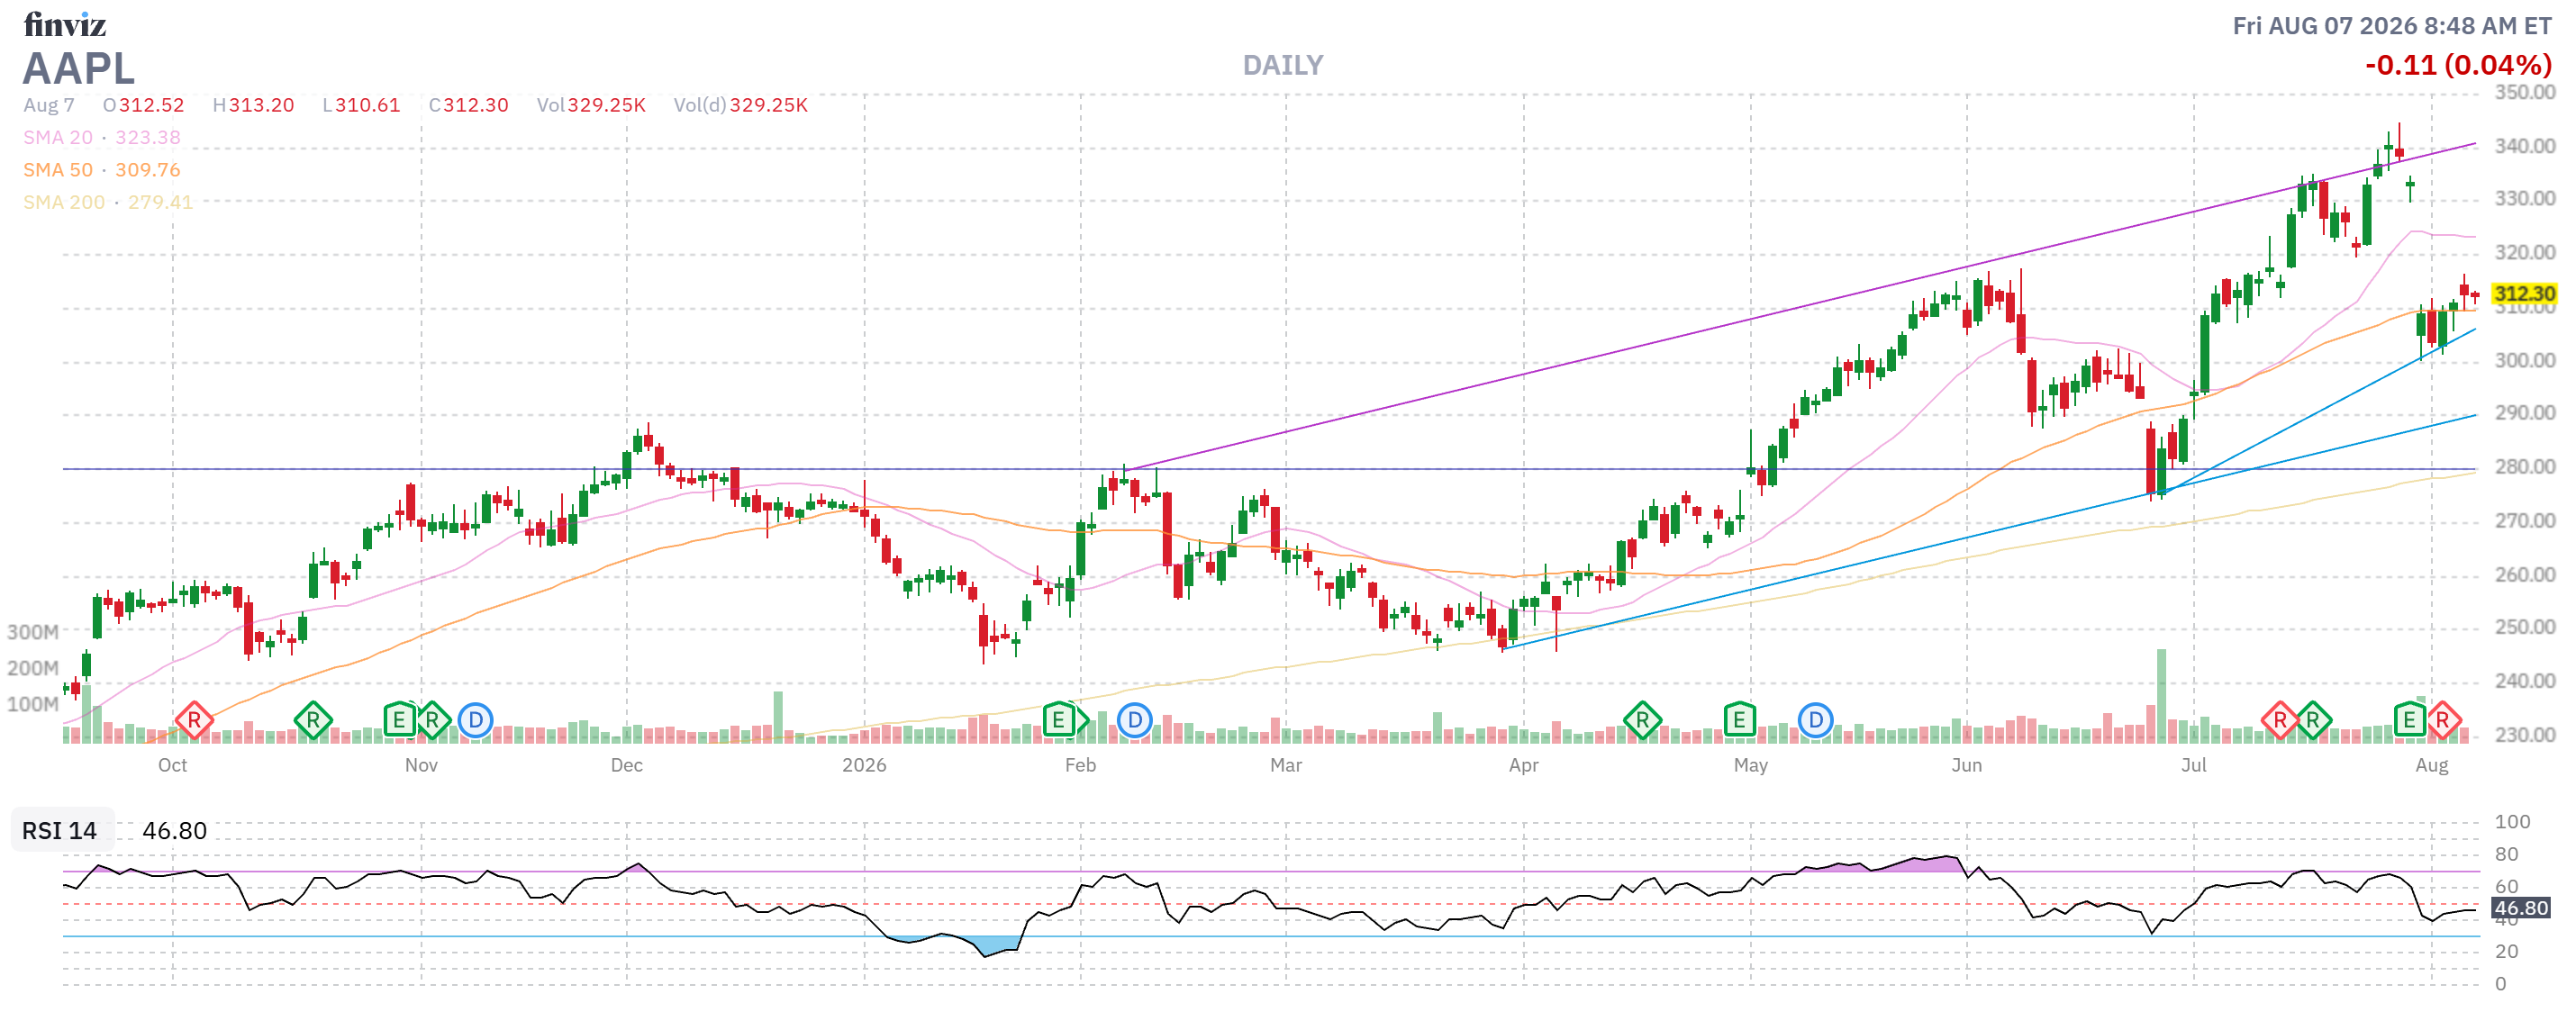
Task: Click the Aug 7 date label in the header
Action: tap(49, 105)
